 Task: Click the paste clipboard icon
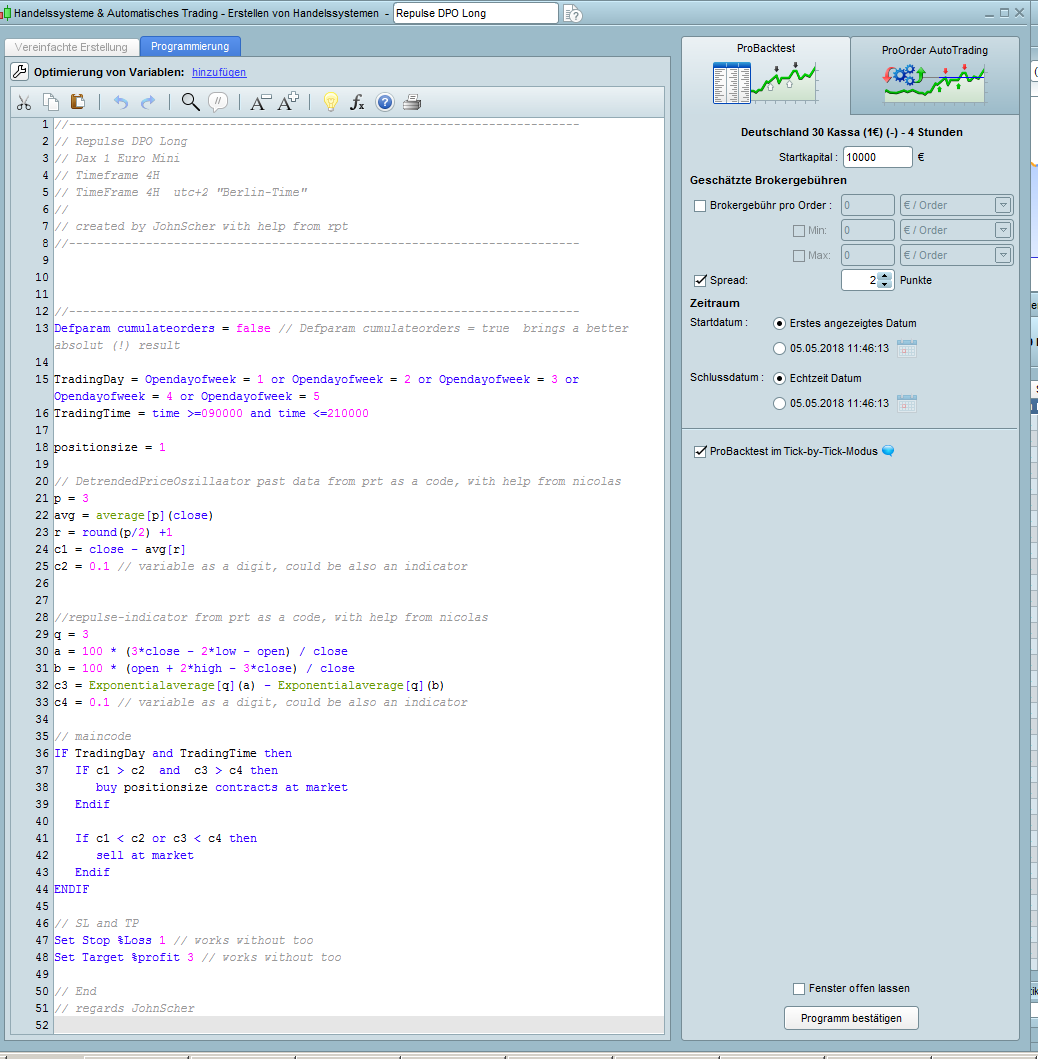tap(78, 102)
